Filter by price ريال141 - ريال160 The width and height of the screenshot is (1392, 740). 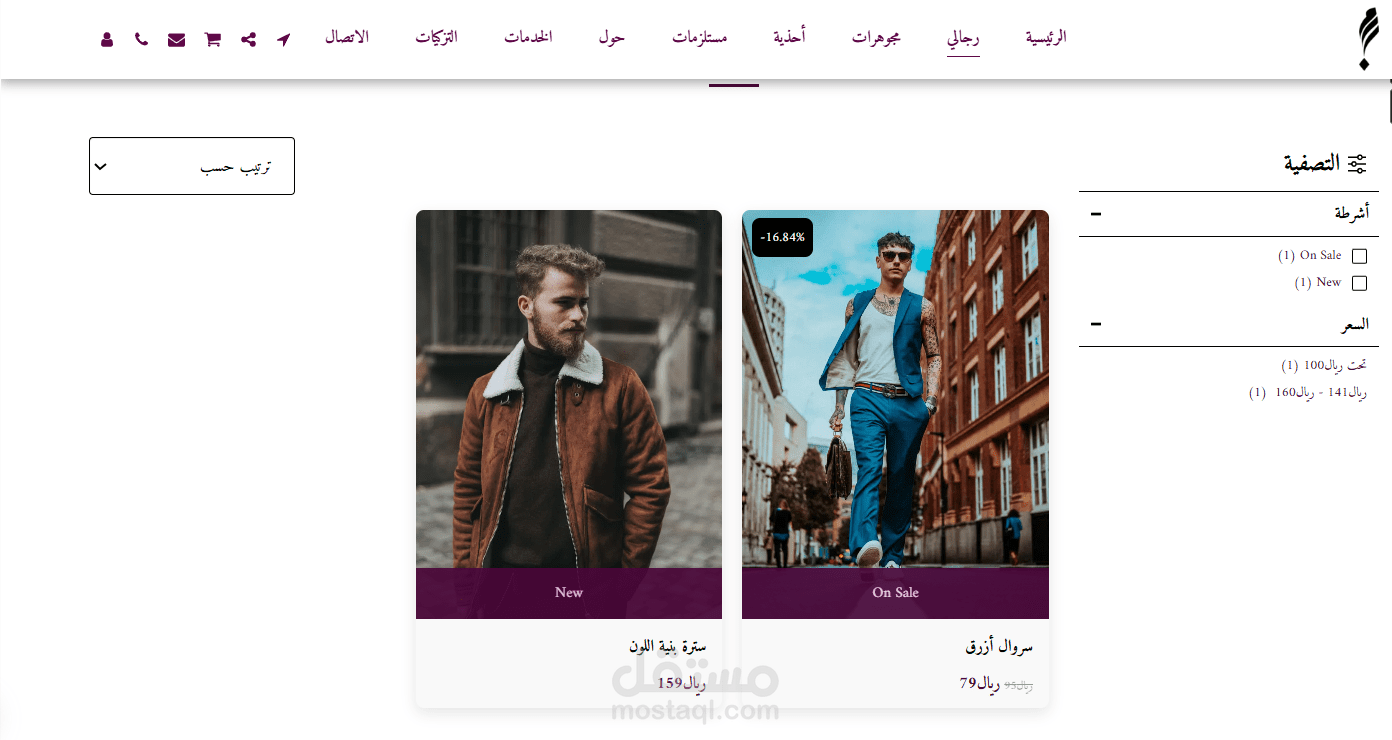pyautogui.click(x=1308, y=392)
